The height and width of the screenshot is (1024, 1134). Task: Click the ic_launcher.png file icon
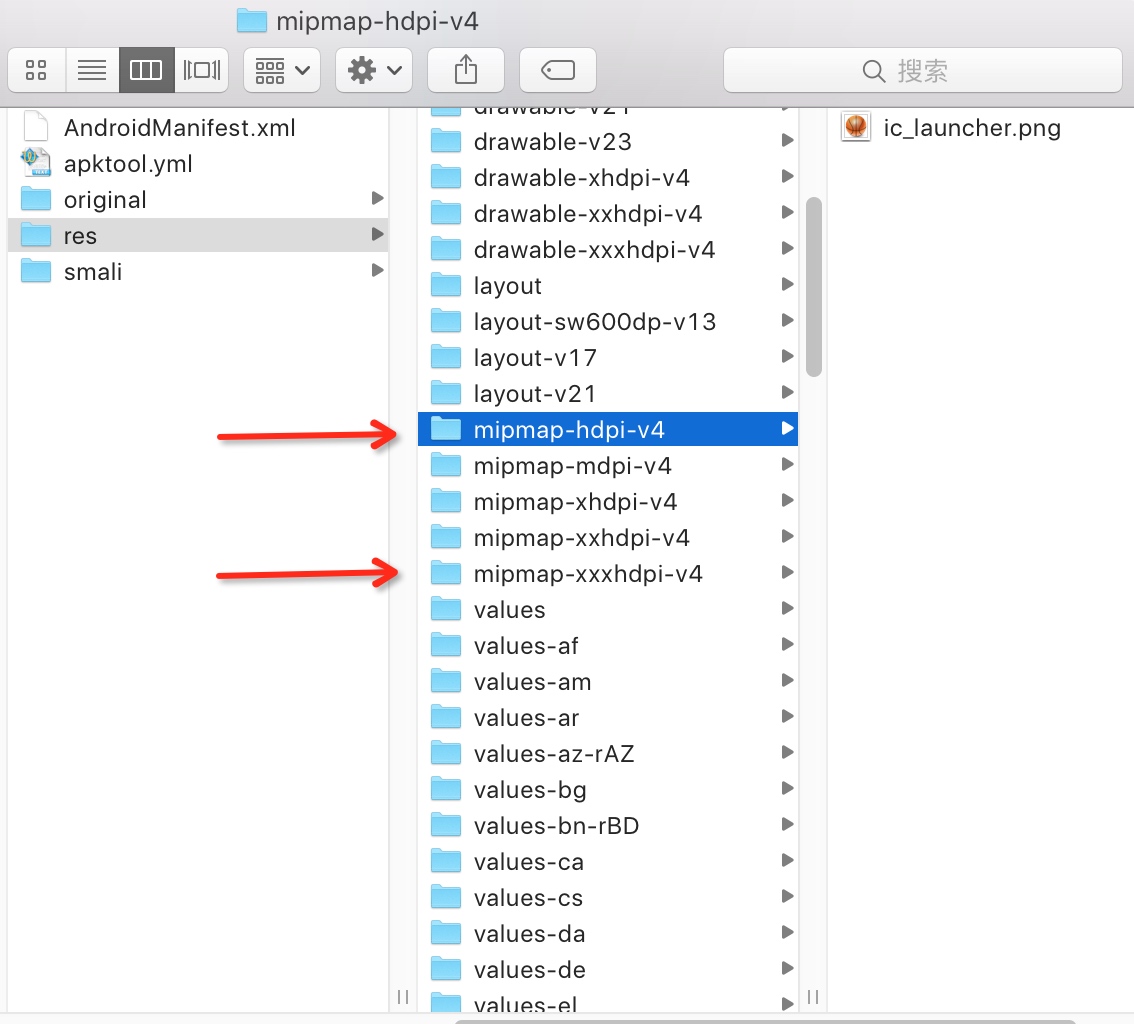[856, 127]
